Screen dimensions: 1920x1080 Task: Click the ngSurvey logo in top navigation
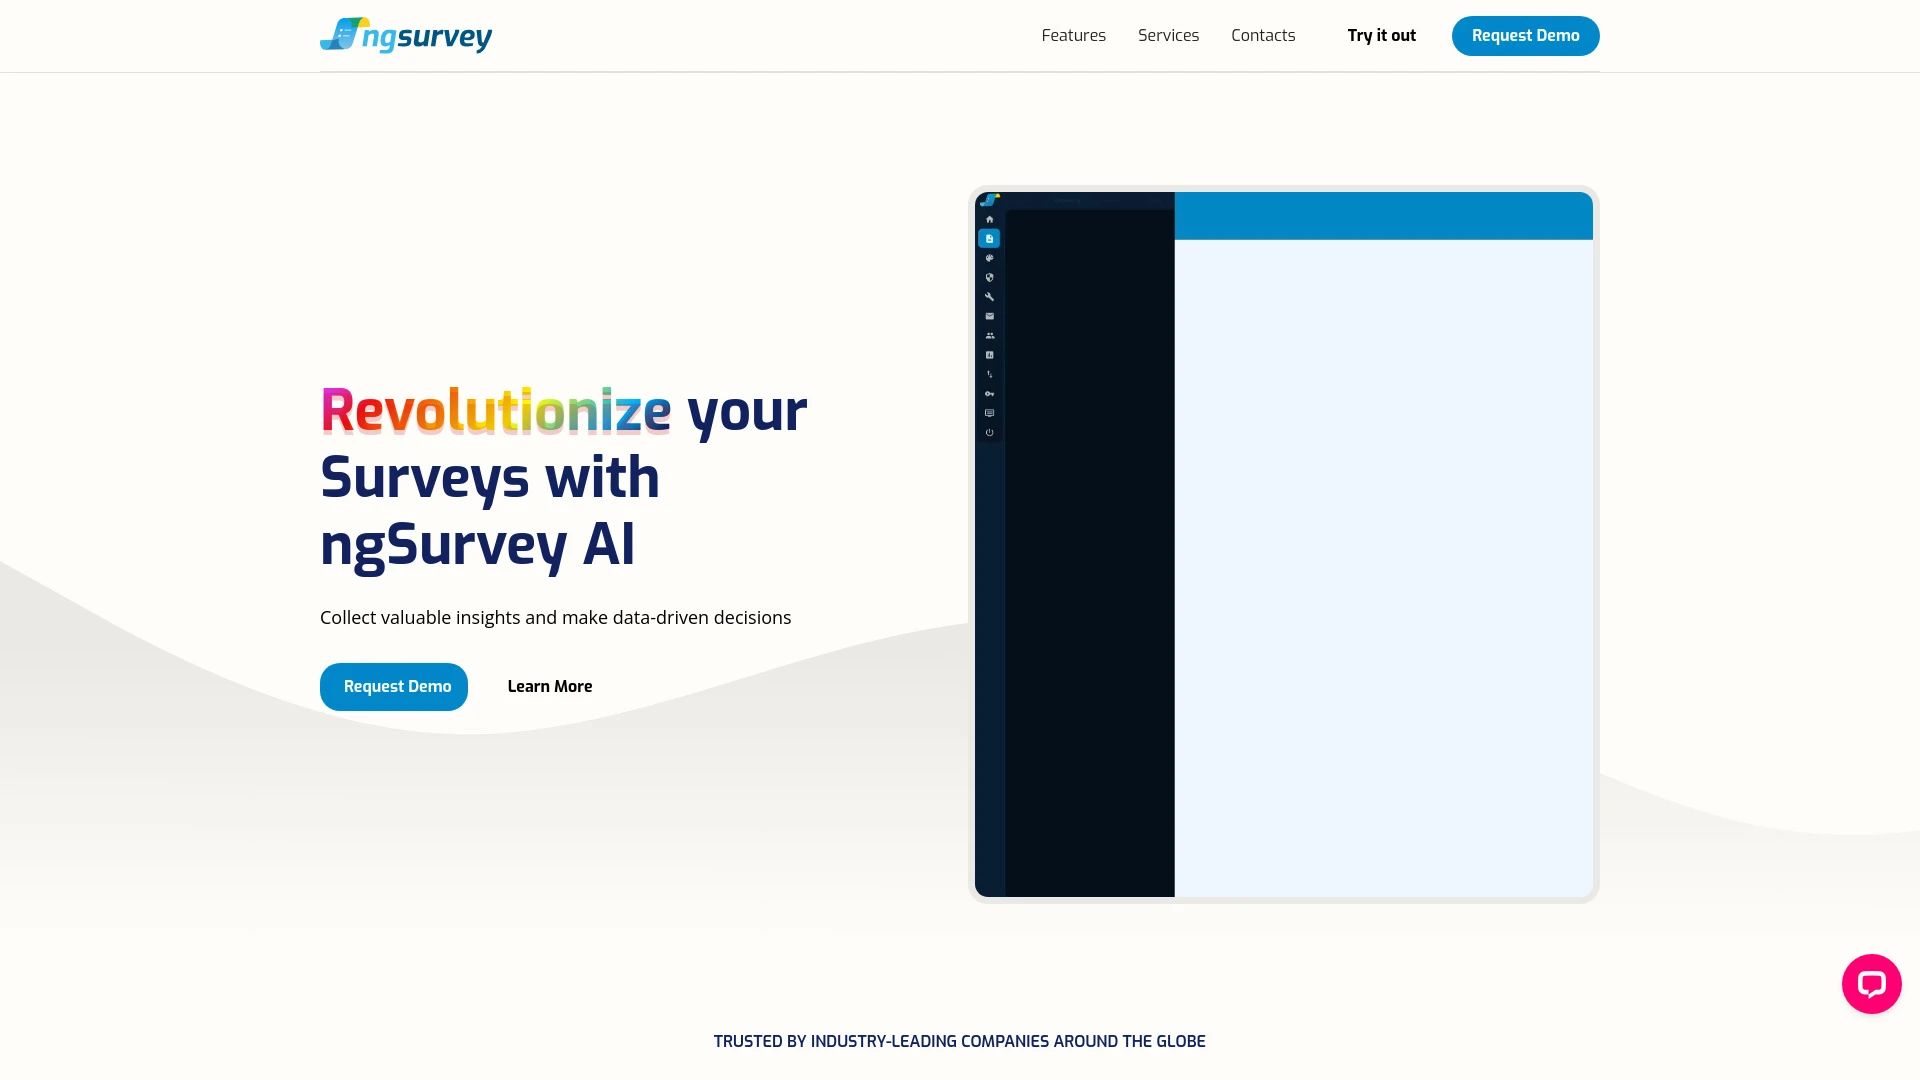(405, 34)
